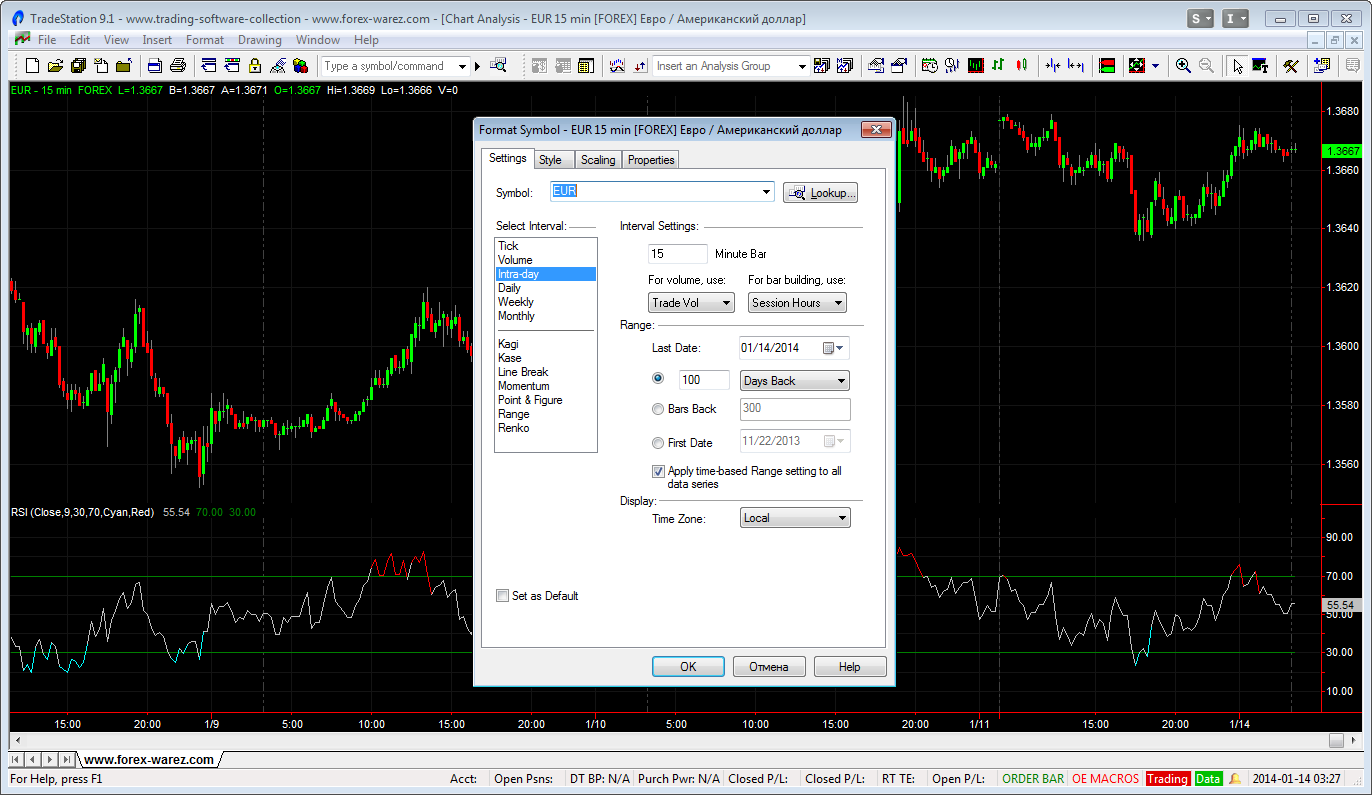Expand the Session Hours dropdown
Screen dimensions: 1372x795
[x=797, y=303]
